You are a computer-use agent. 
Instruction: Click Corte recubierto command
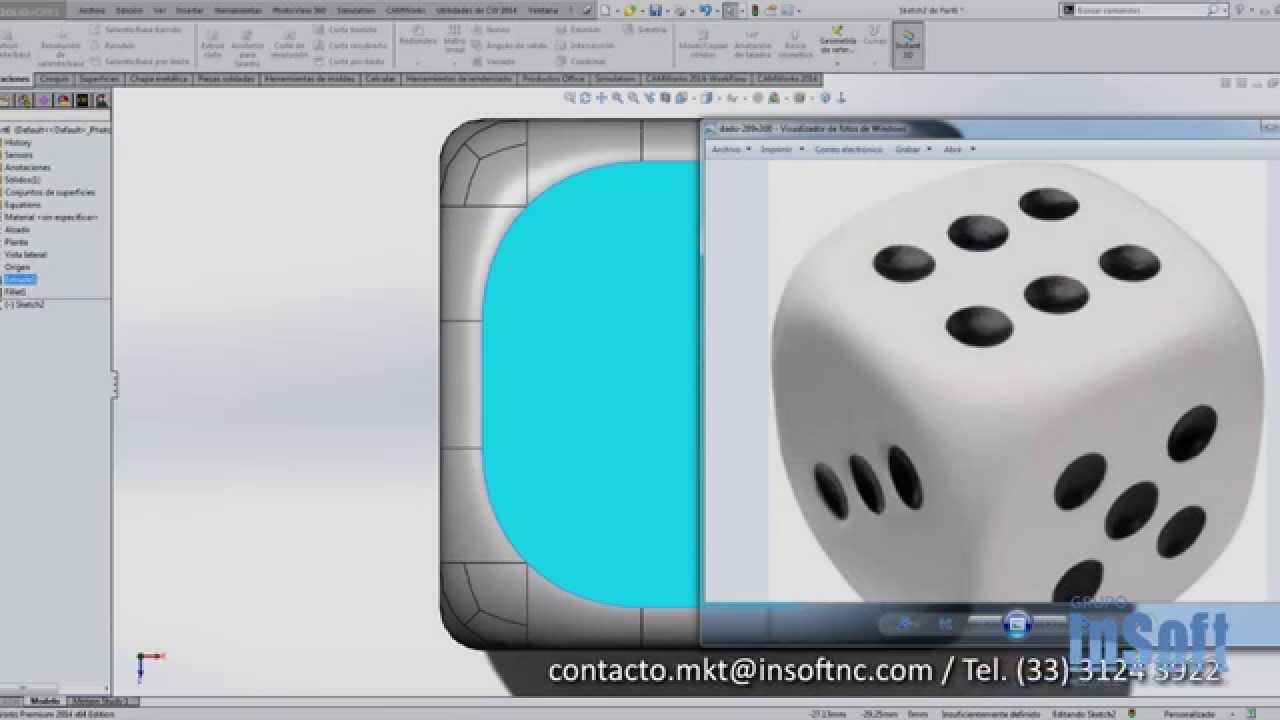[350, 46]
